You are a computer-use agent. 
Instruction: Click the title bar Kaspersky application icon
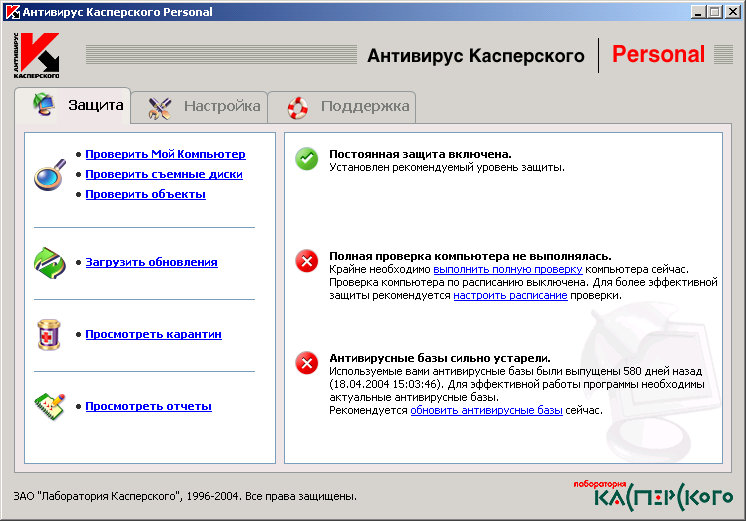pos(12,11)
